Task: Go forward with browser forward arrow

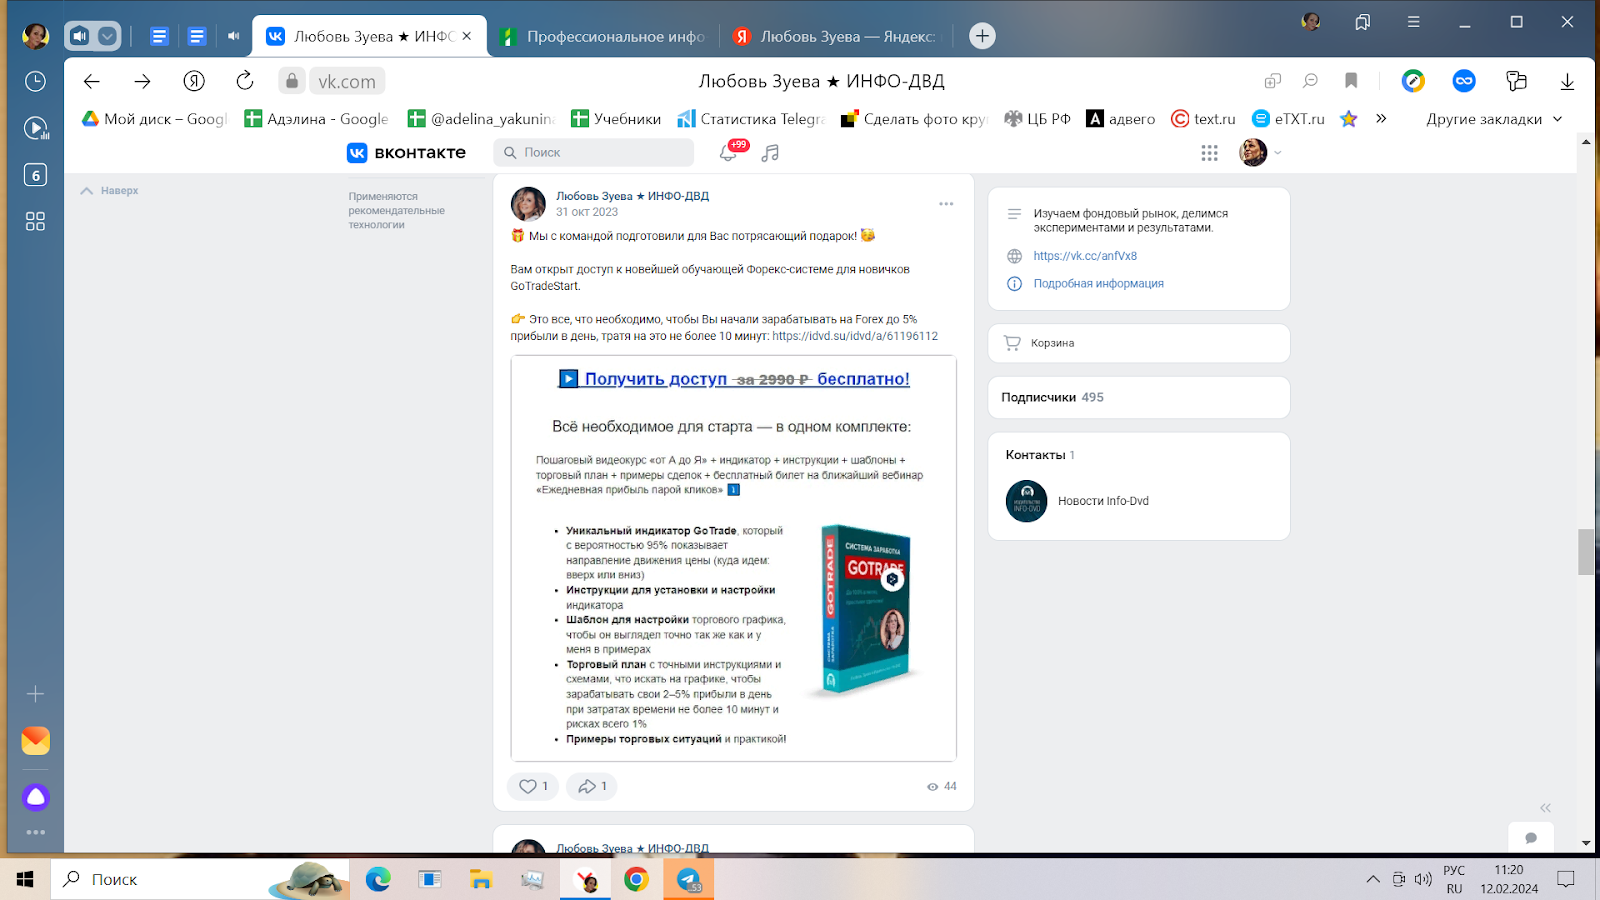Action: [x=142, y=81]
